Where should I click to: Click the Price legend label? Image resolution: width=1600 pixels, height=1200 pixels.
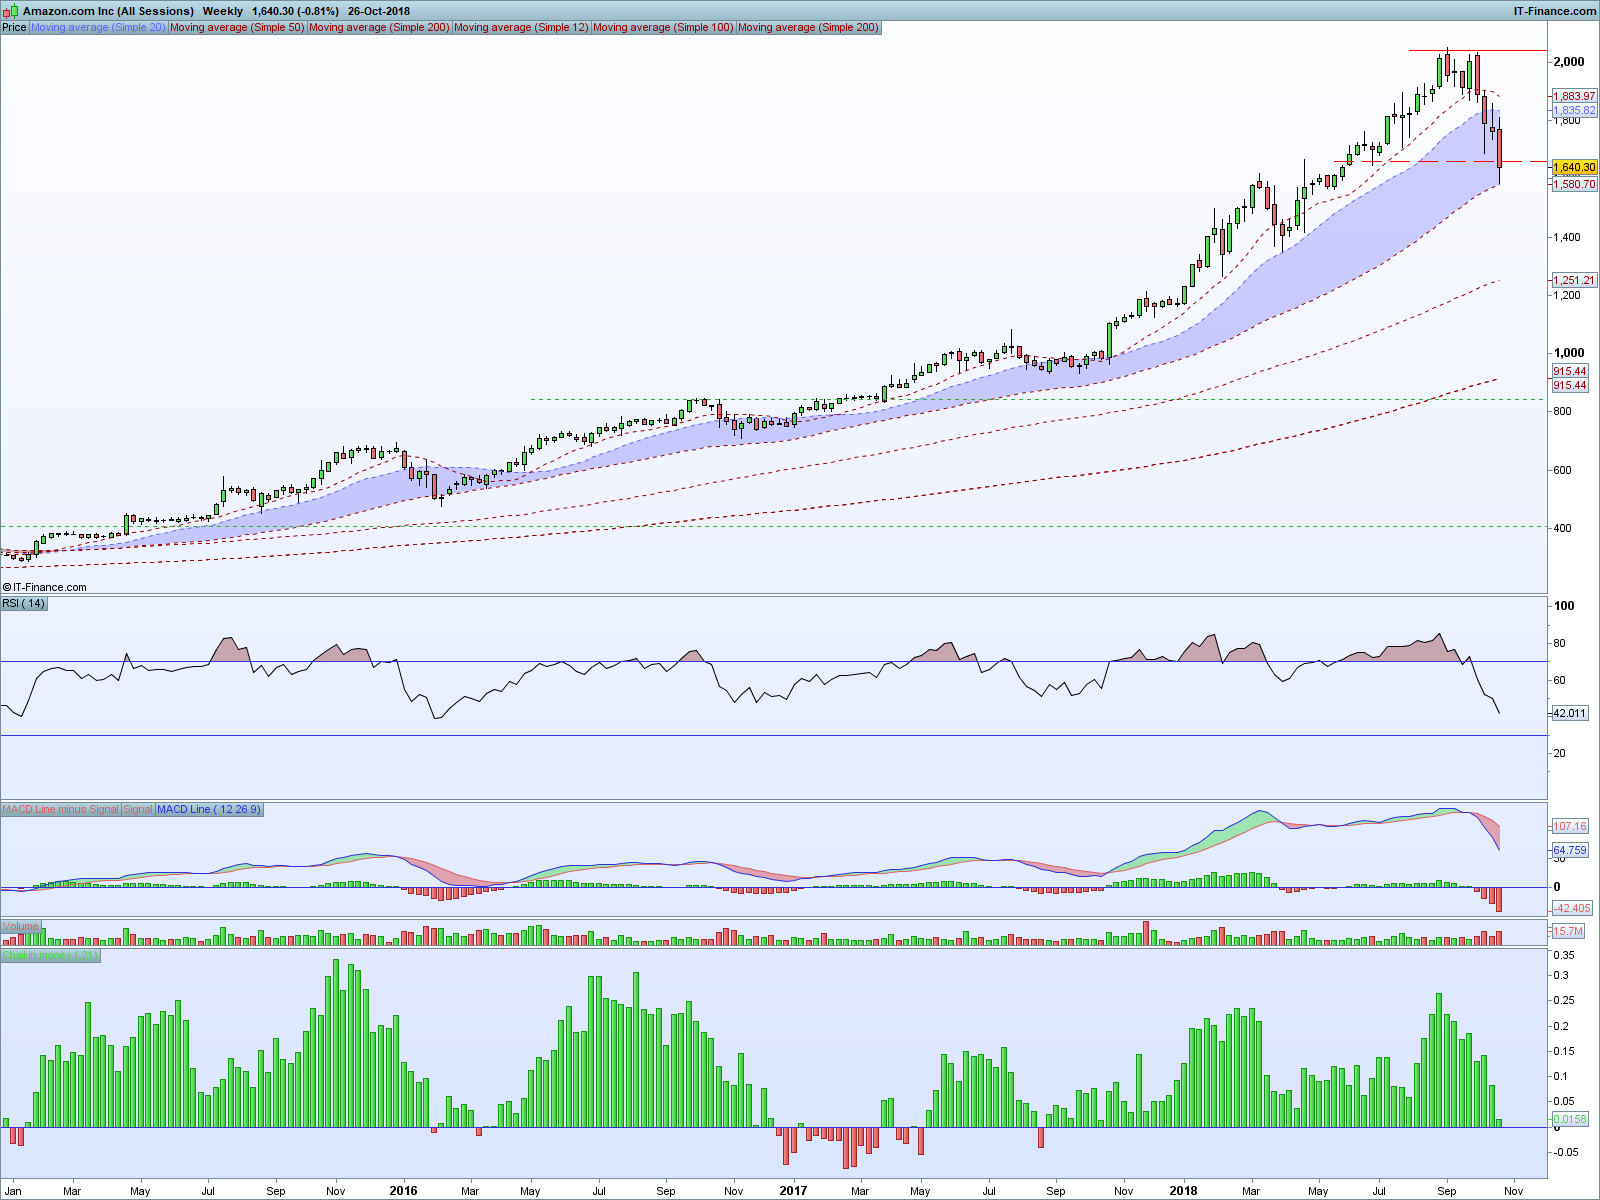[x=14, y=27]
